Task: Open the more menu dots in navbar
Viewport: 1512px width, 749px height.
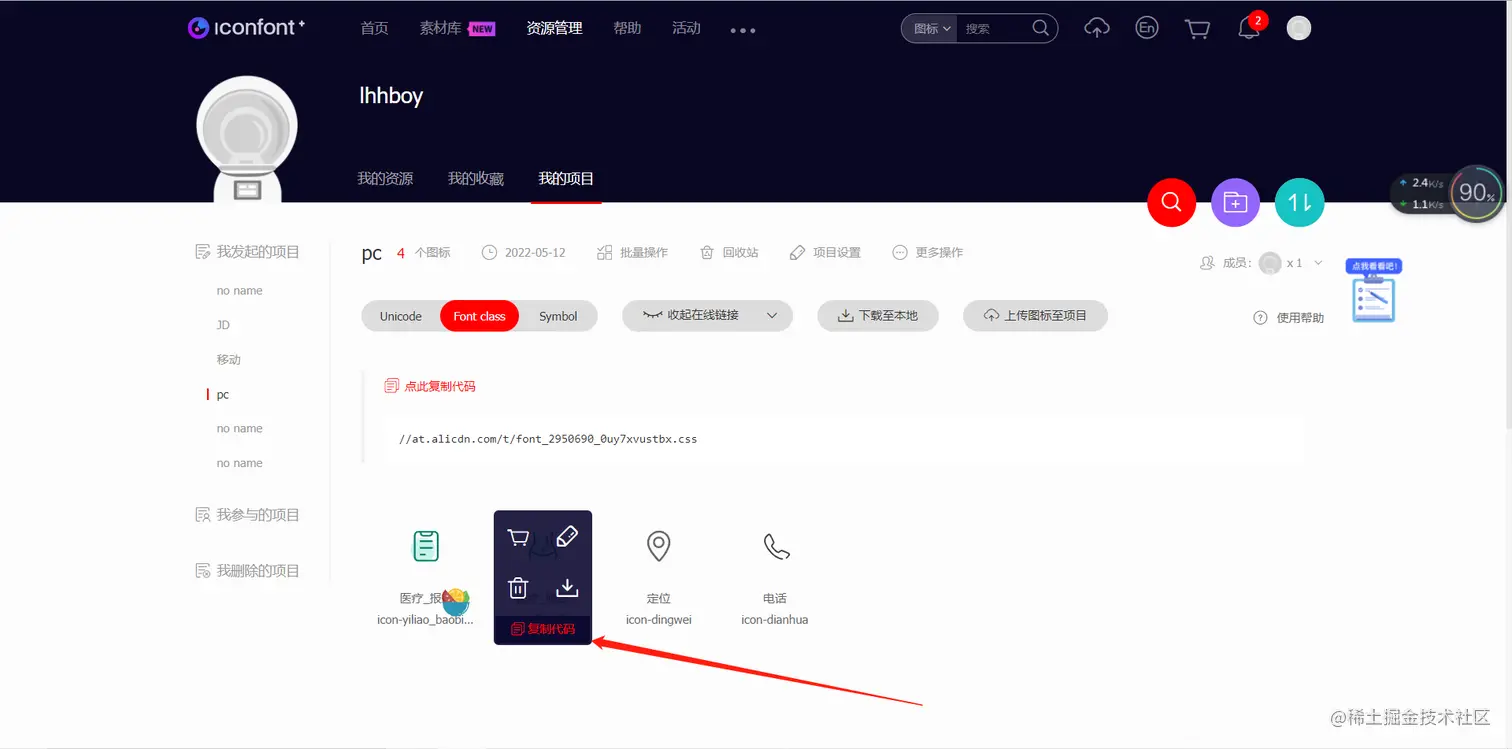Action: pyautogui.click(x=743, y=30)
